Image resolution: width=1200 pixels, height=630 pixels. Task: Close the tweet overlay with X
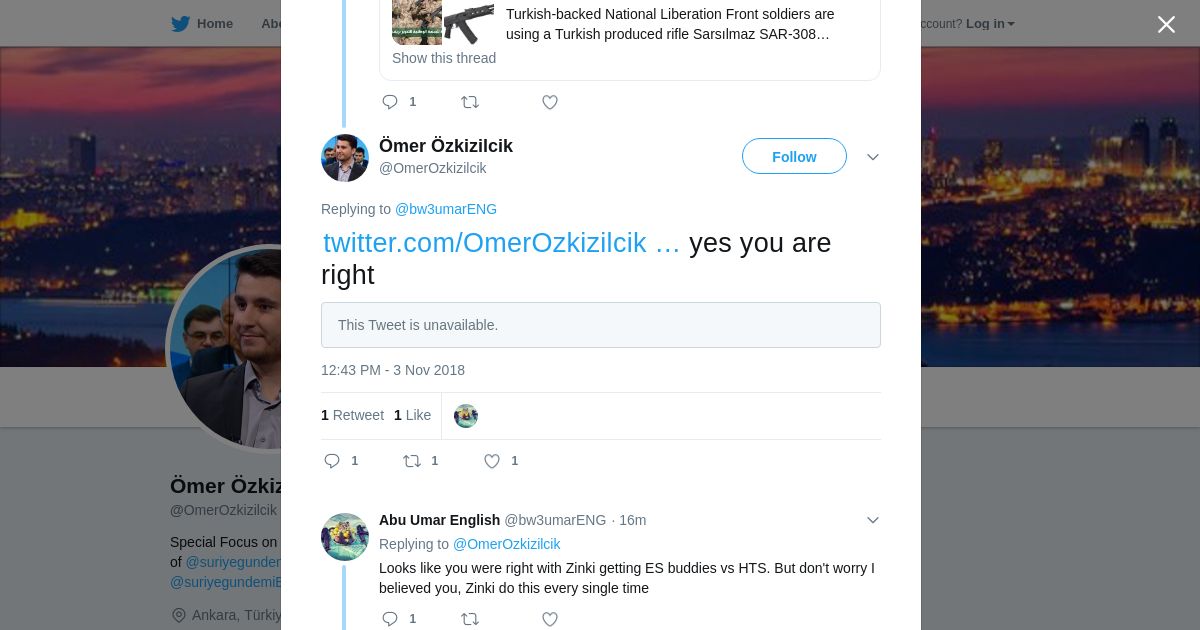click(x=1166, y=25)
